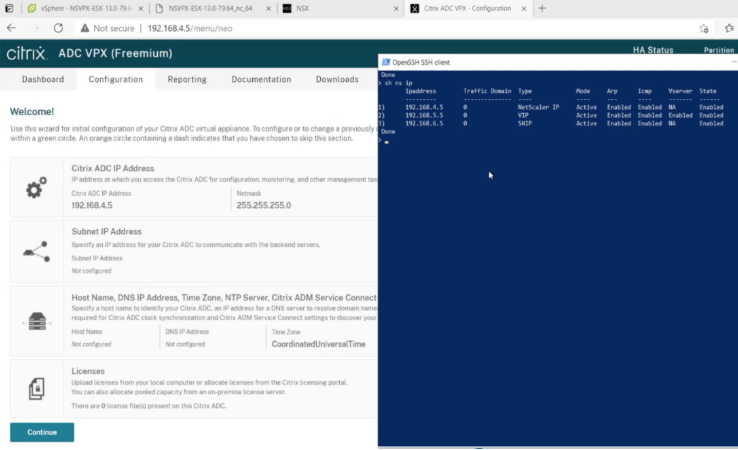Open the Documentation tab
Screen dimensions: 738x450
click(x=261, y=79)
